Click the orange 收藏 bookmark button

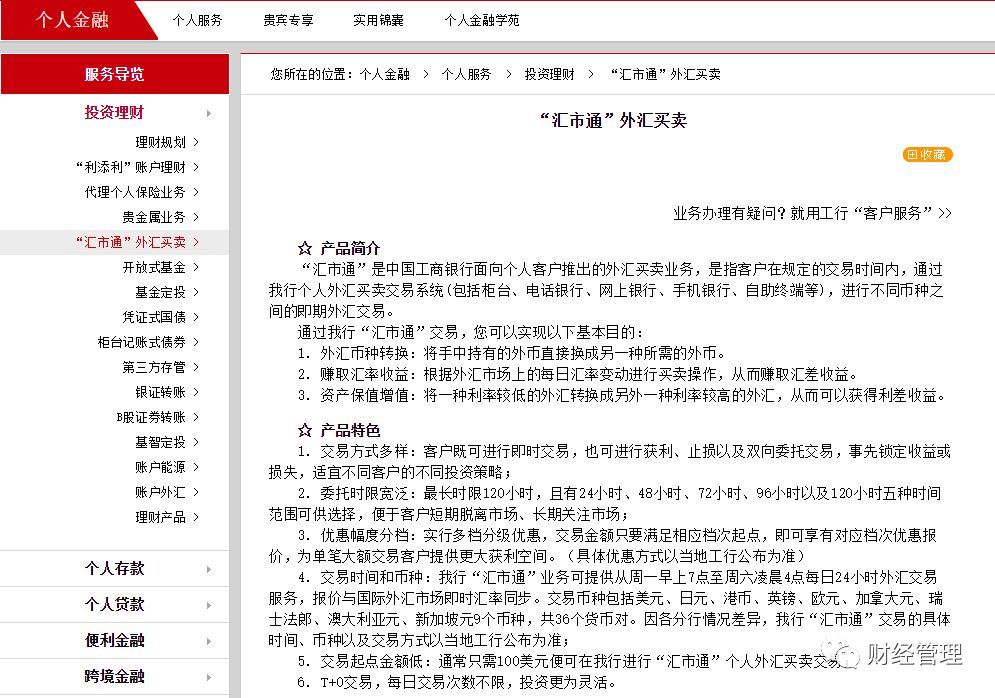[x=927, y=154]
